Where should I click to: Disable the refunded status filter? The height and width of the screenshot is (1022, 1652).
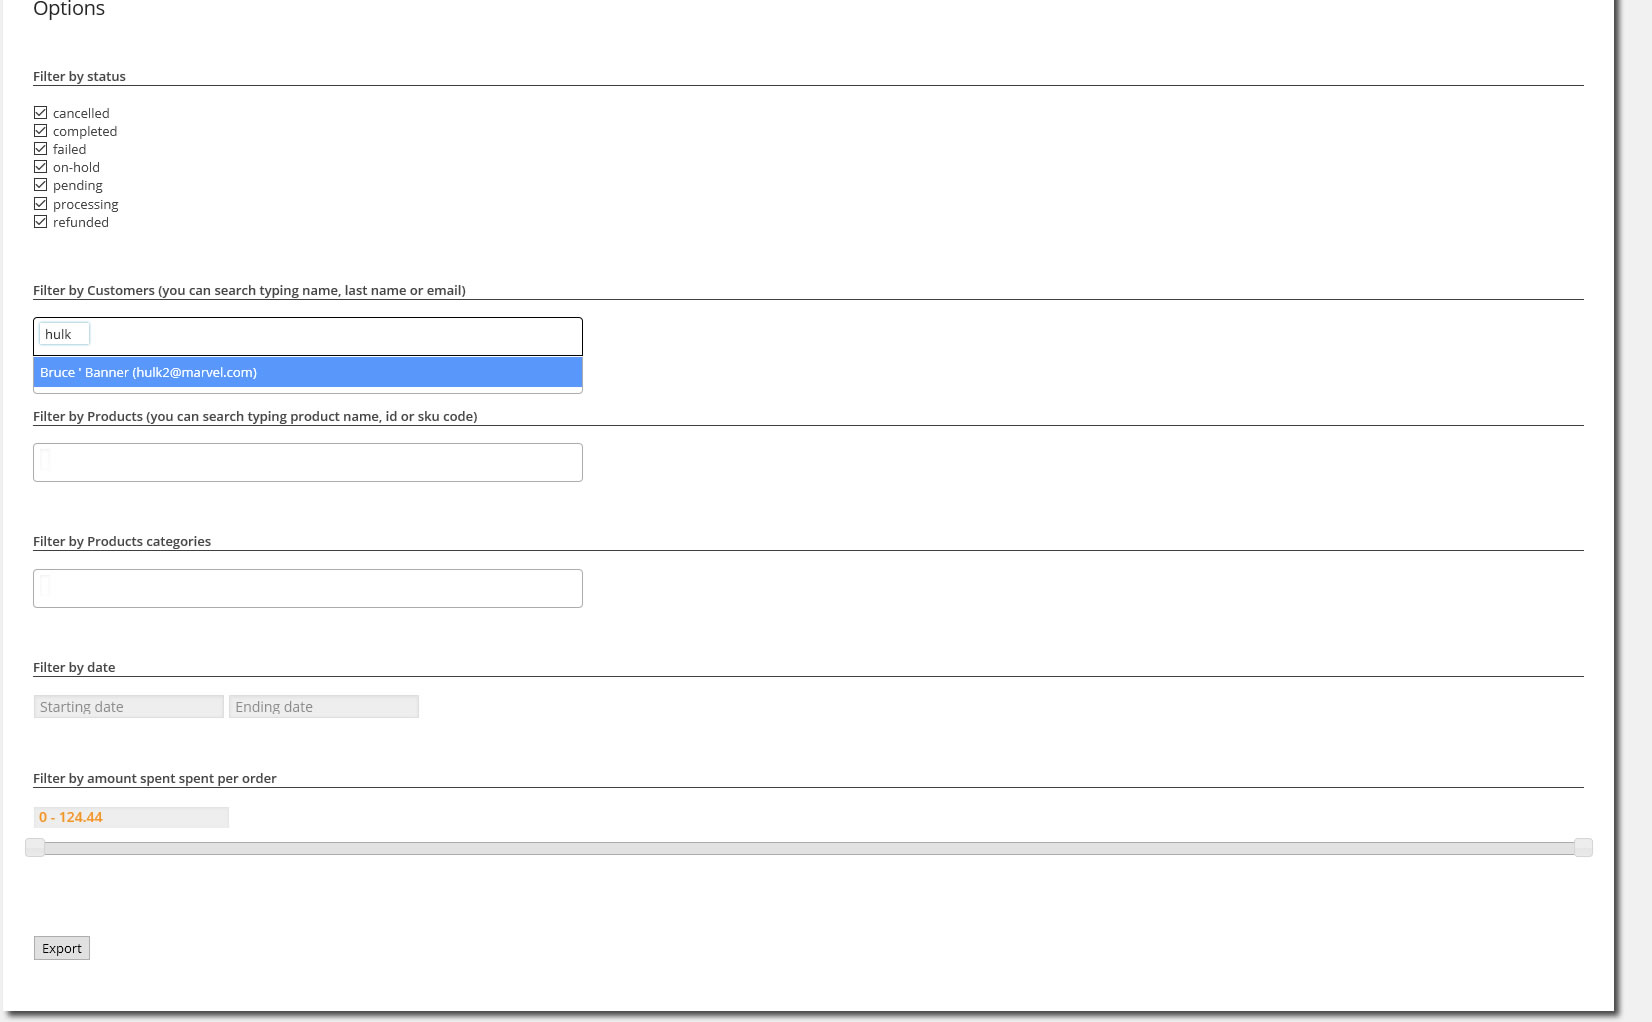point(41,222)
